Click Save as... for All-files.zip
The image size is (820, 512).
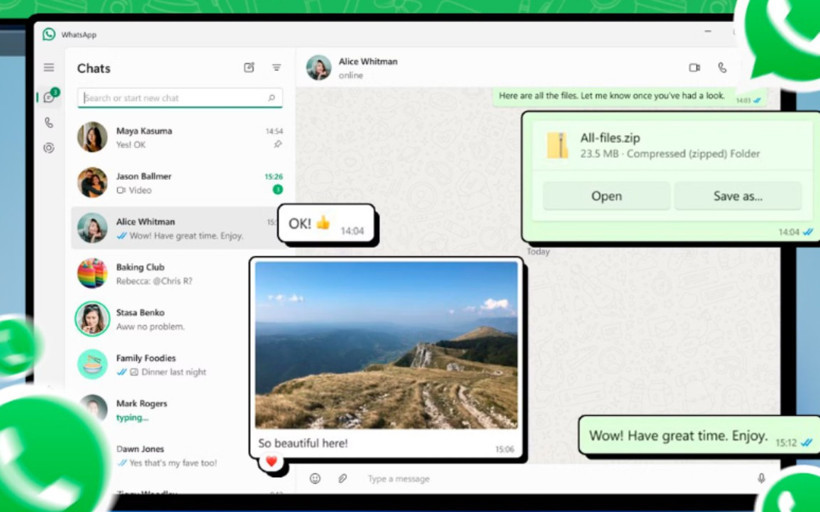(x=738, y=196)
